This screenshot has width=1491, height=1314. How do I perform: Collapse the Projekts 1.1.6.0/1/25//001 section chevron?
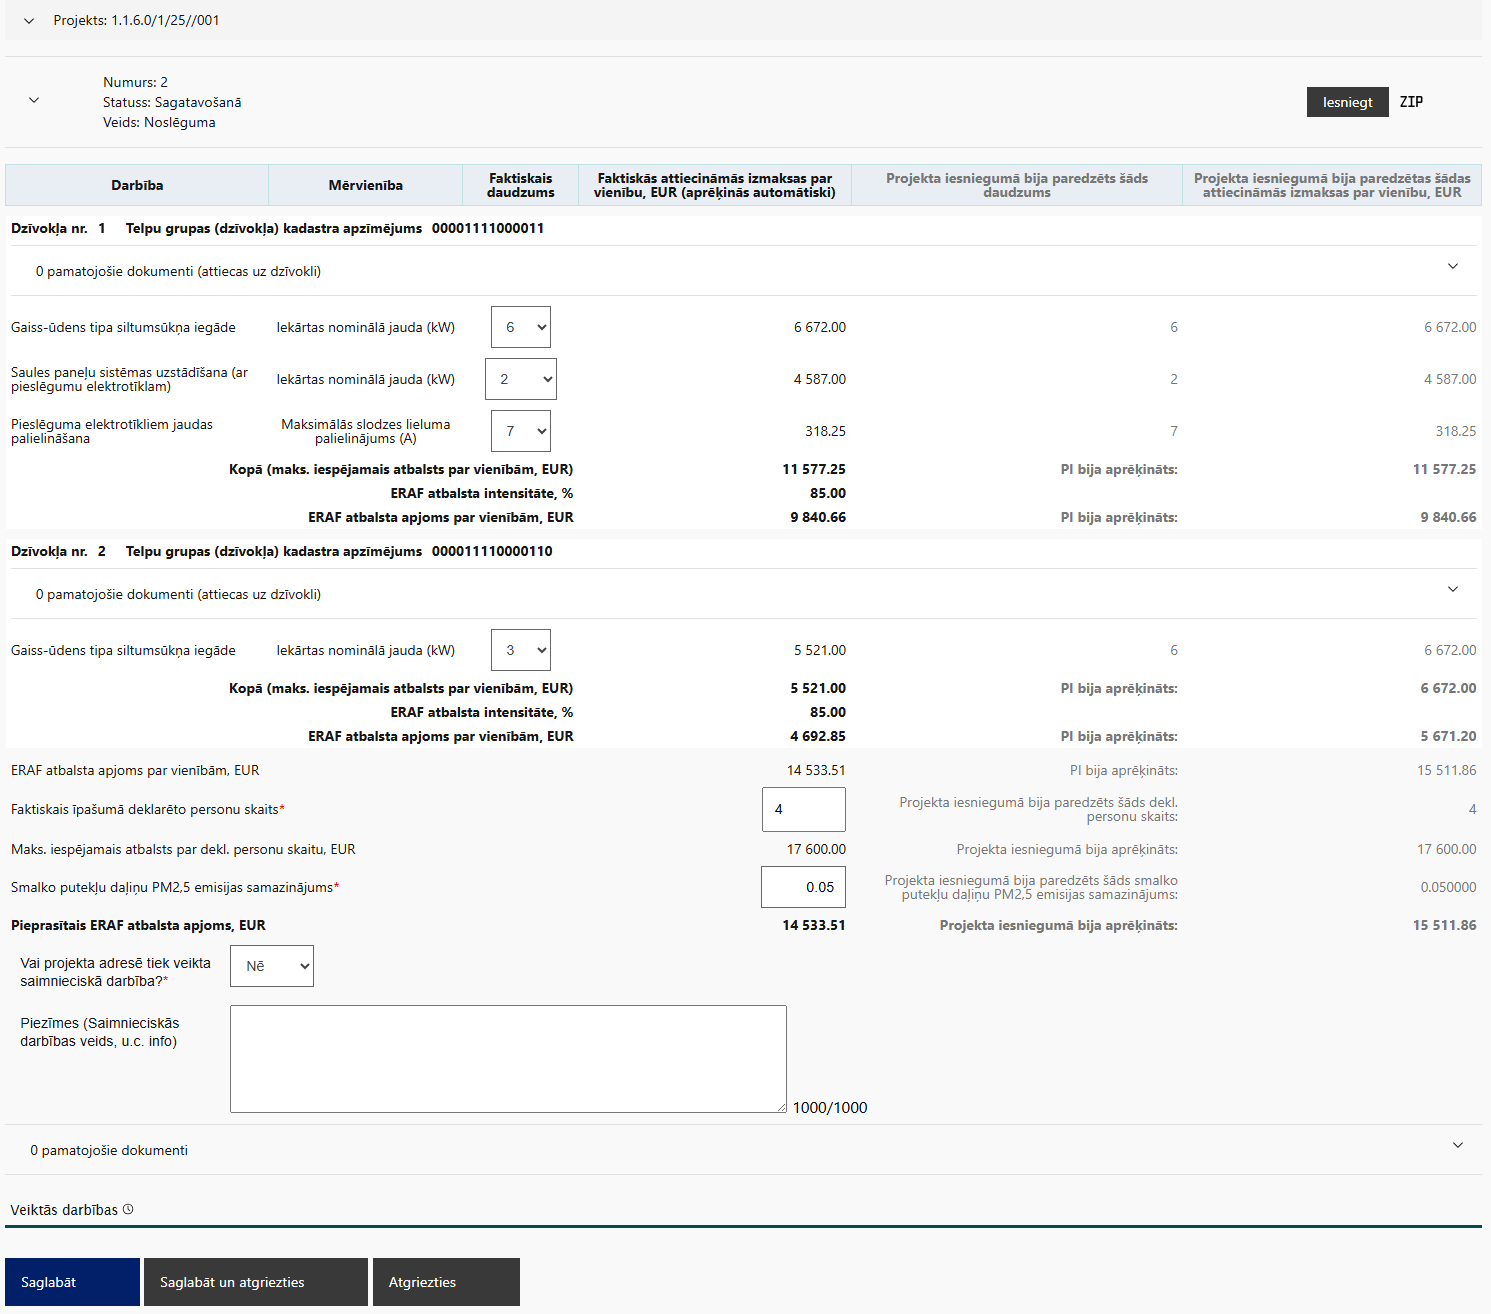click(29, 21)
